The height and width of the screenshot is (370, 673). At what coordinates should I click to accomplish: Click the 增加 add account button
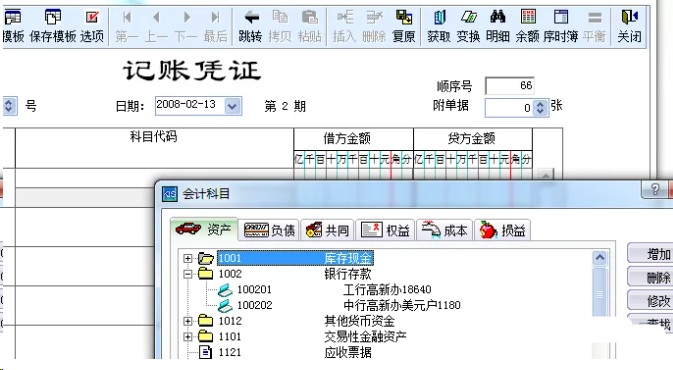point(650,254)
